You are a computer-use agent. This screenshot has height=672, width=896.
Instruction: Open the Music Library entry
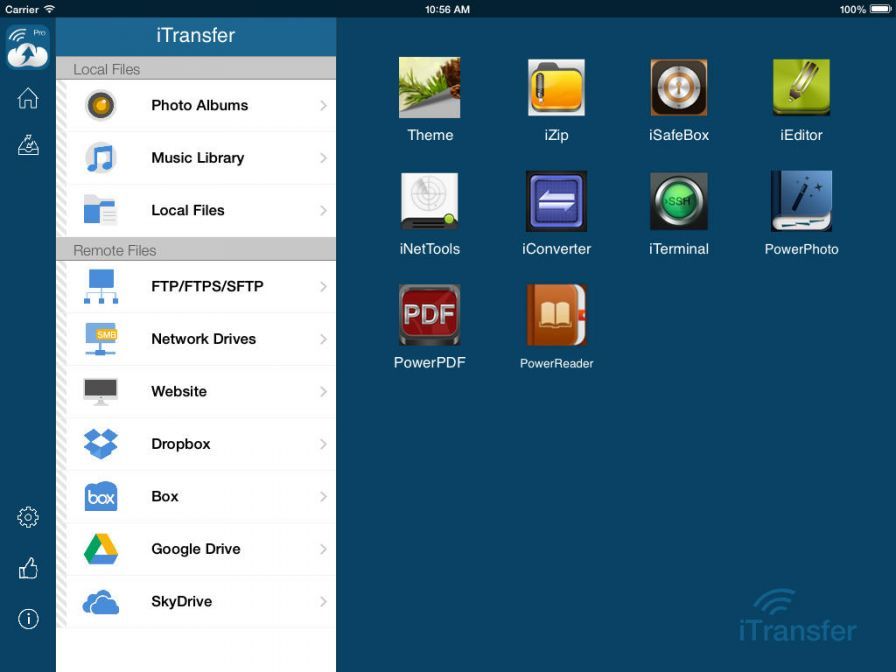(x=197, y=158)
